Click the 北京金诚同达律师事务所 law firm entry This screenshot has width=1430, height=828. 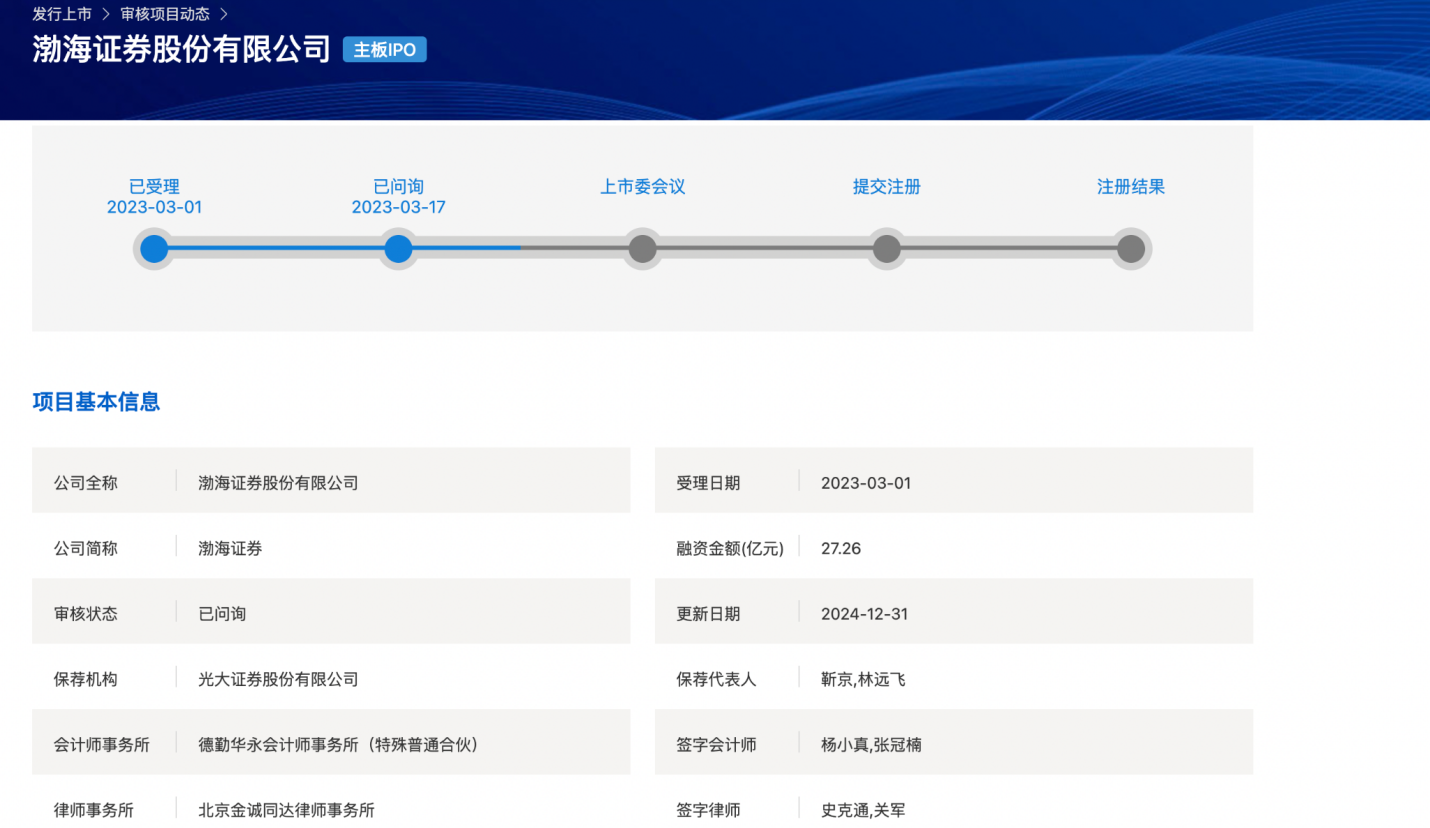(x=286, y=810)
